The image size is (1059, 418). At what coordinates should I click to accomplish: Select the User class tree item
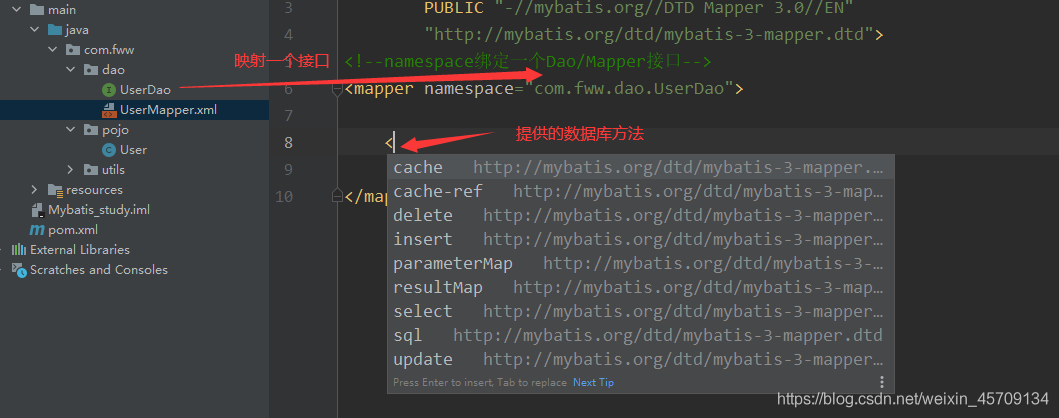tap(133, 150)
